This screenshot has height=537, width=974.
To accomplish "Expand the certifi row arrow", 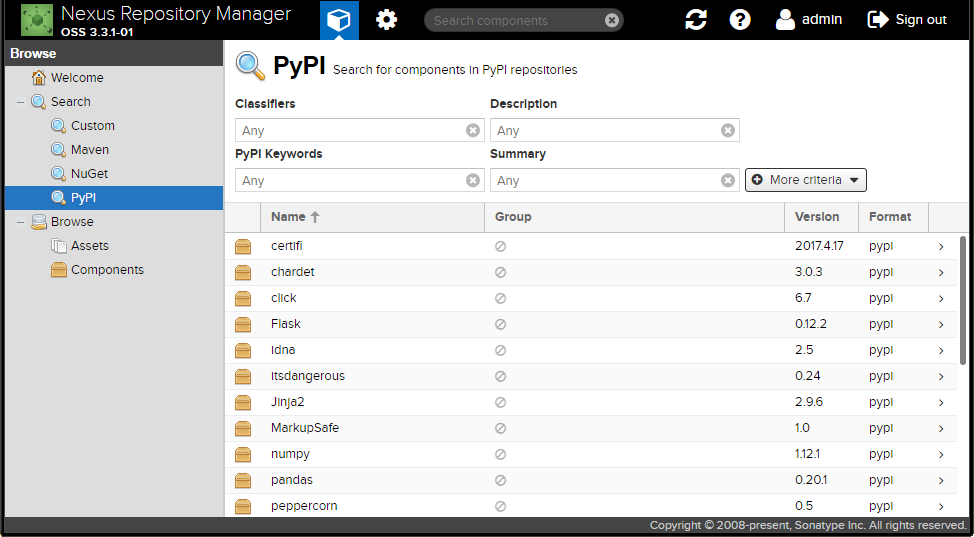I will tap(941, 247).
